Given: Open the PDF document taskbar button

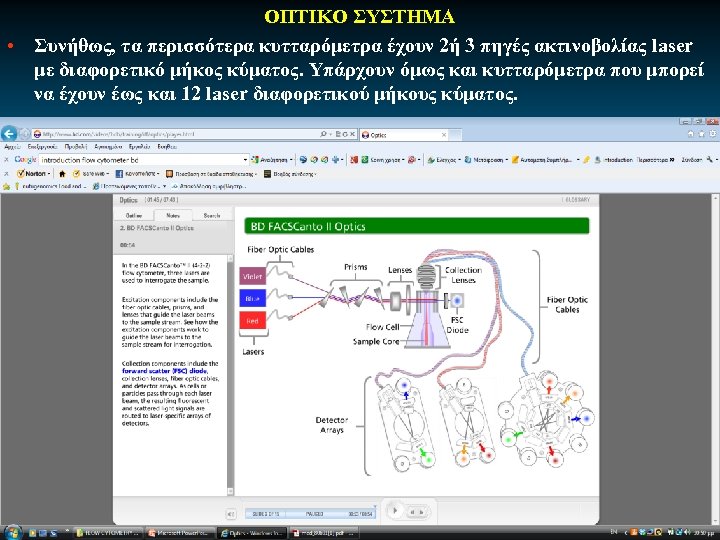Looking at the screenshot, I should coord(324,533).
